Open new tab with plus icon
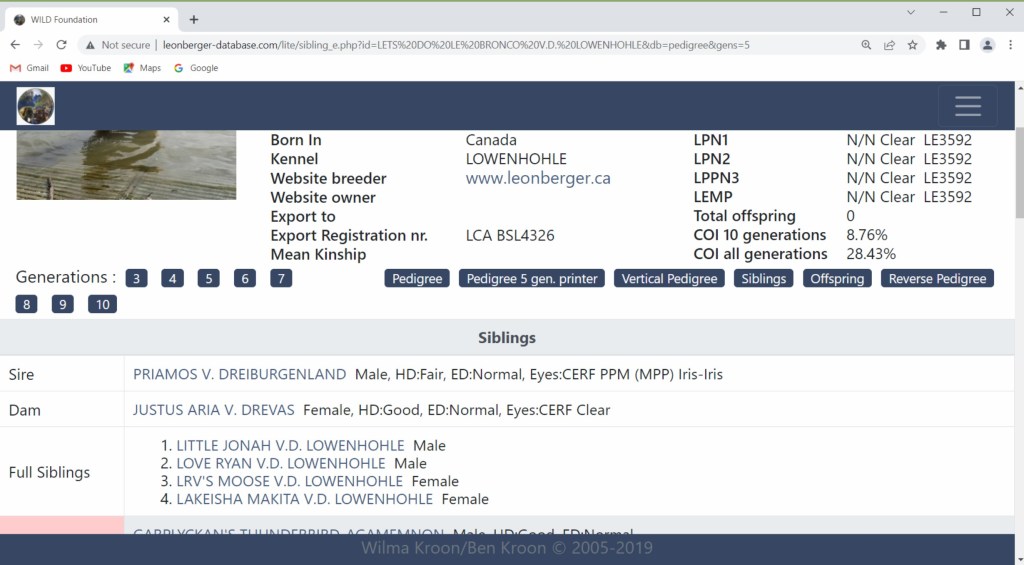 pos(193,20)
